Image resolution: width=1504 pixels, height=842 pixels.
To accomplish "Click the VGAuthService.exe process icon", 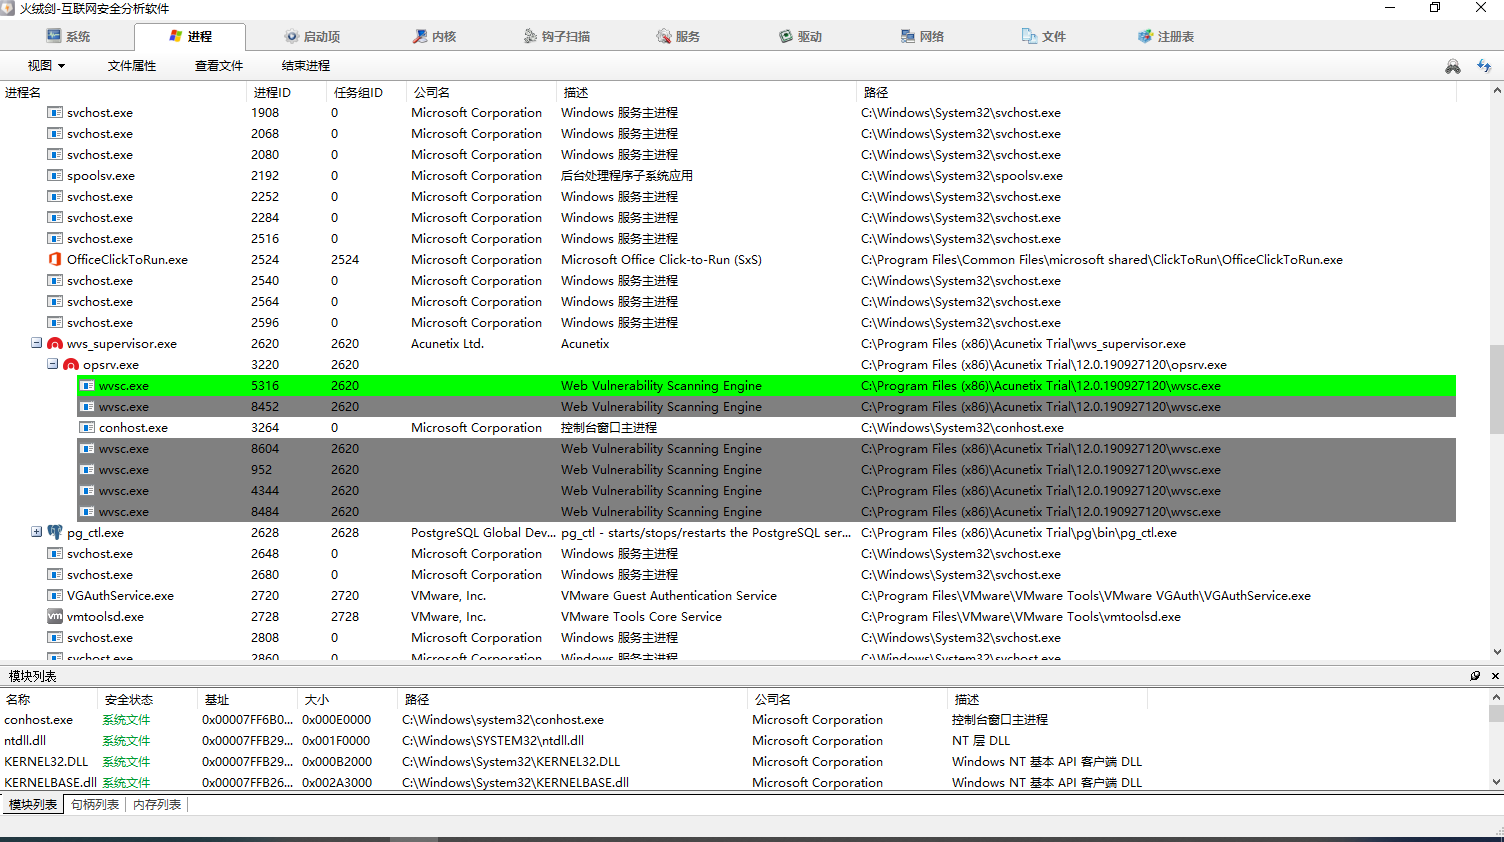I will point(55,596).
